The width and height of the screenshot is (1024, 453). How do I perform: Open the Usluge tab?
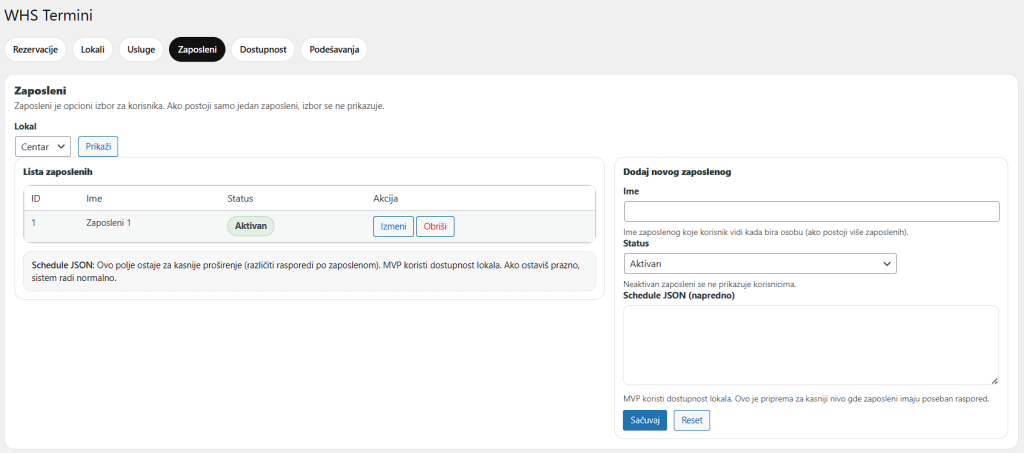click(141, 50)
